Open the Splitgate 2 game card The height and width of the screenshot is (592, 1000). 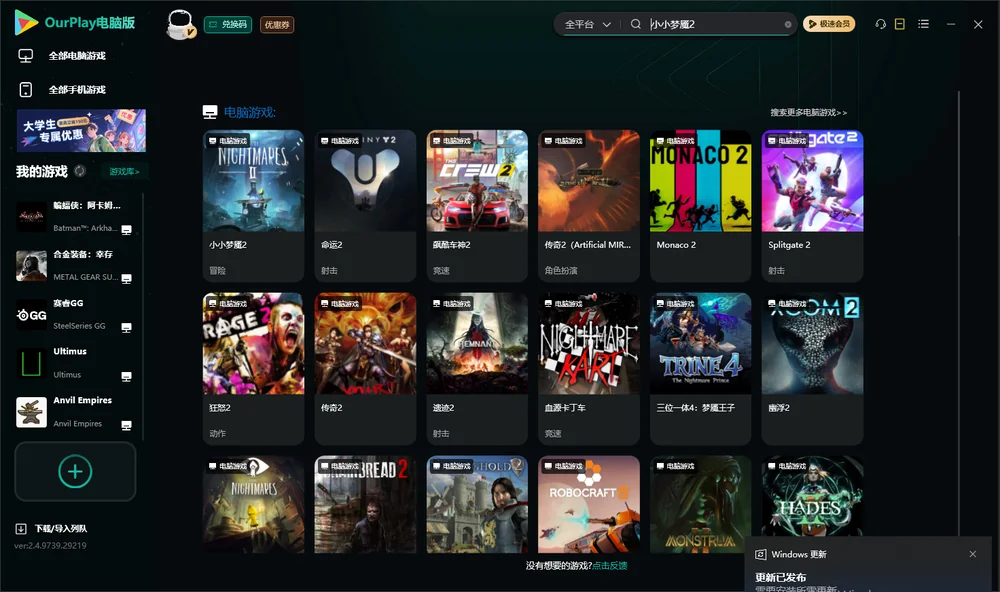(x=812, y=205)
